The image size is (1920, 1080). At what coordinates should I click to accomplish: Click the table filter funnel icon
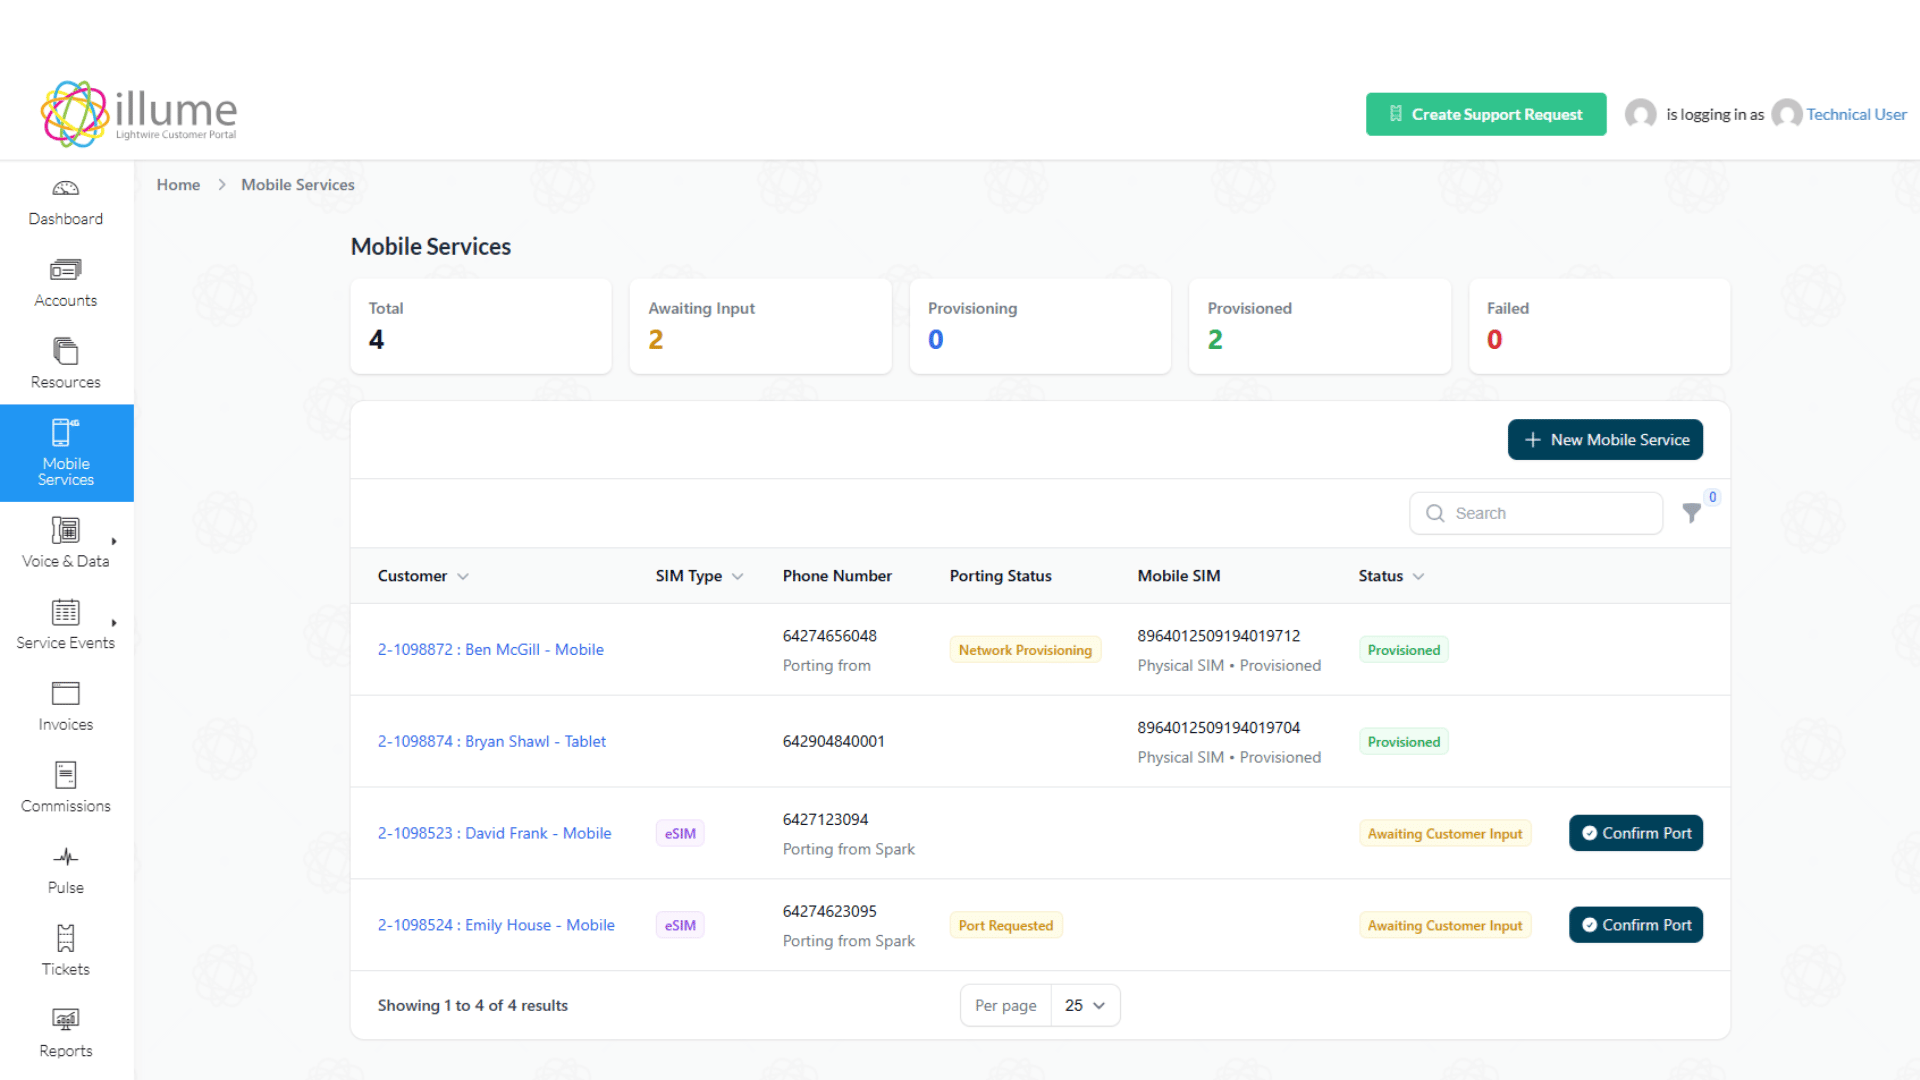tap(1691, 513)
